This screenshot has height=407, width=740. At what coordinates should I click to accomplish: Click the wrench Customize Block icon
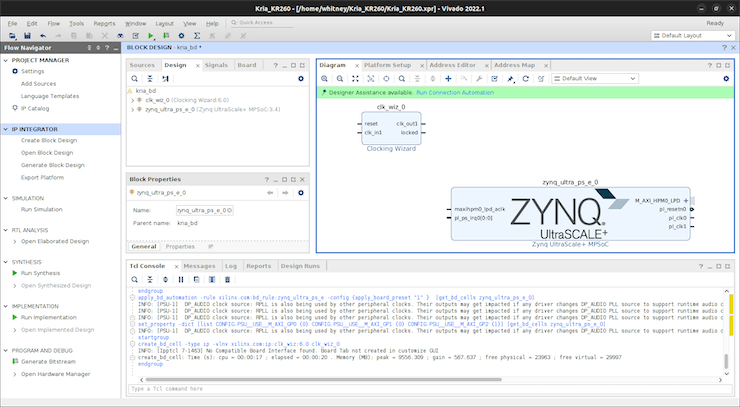click(479, 79)
